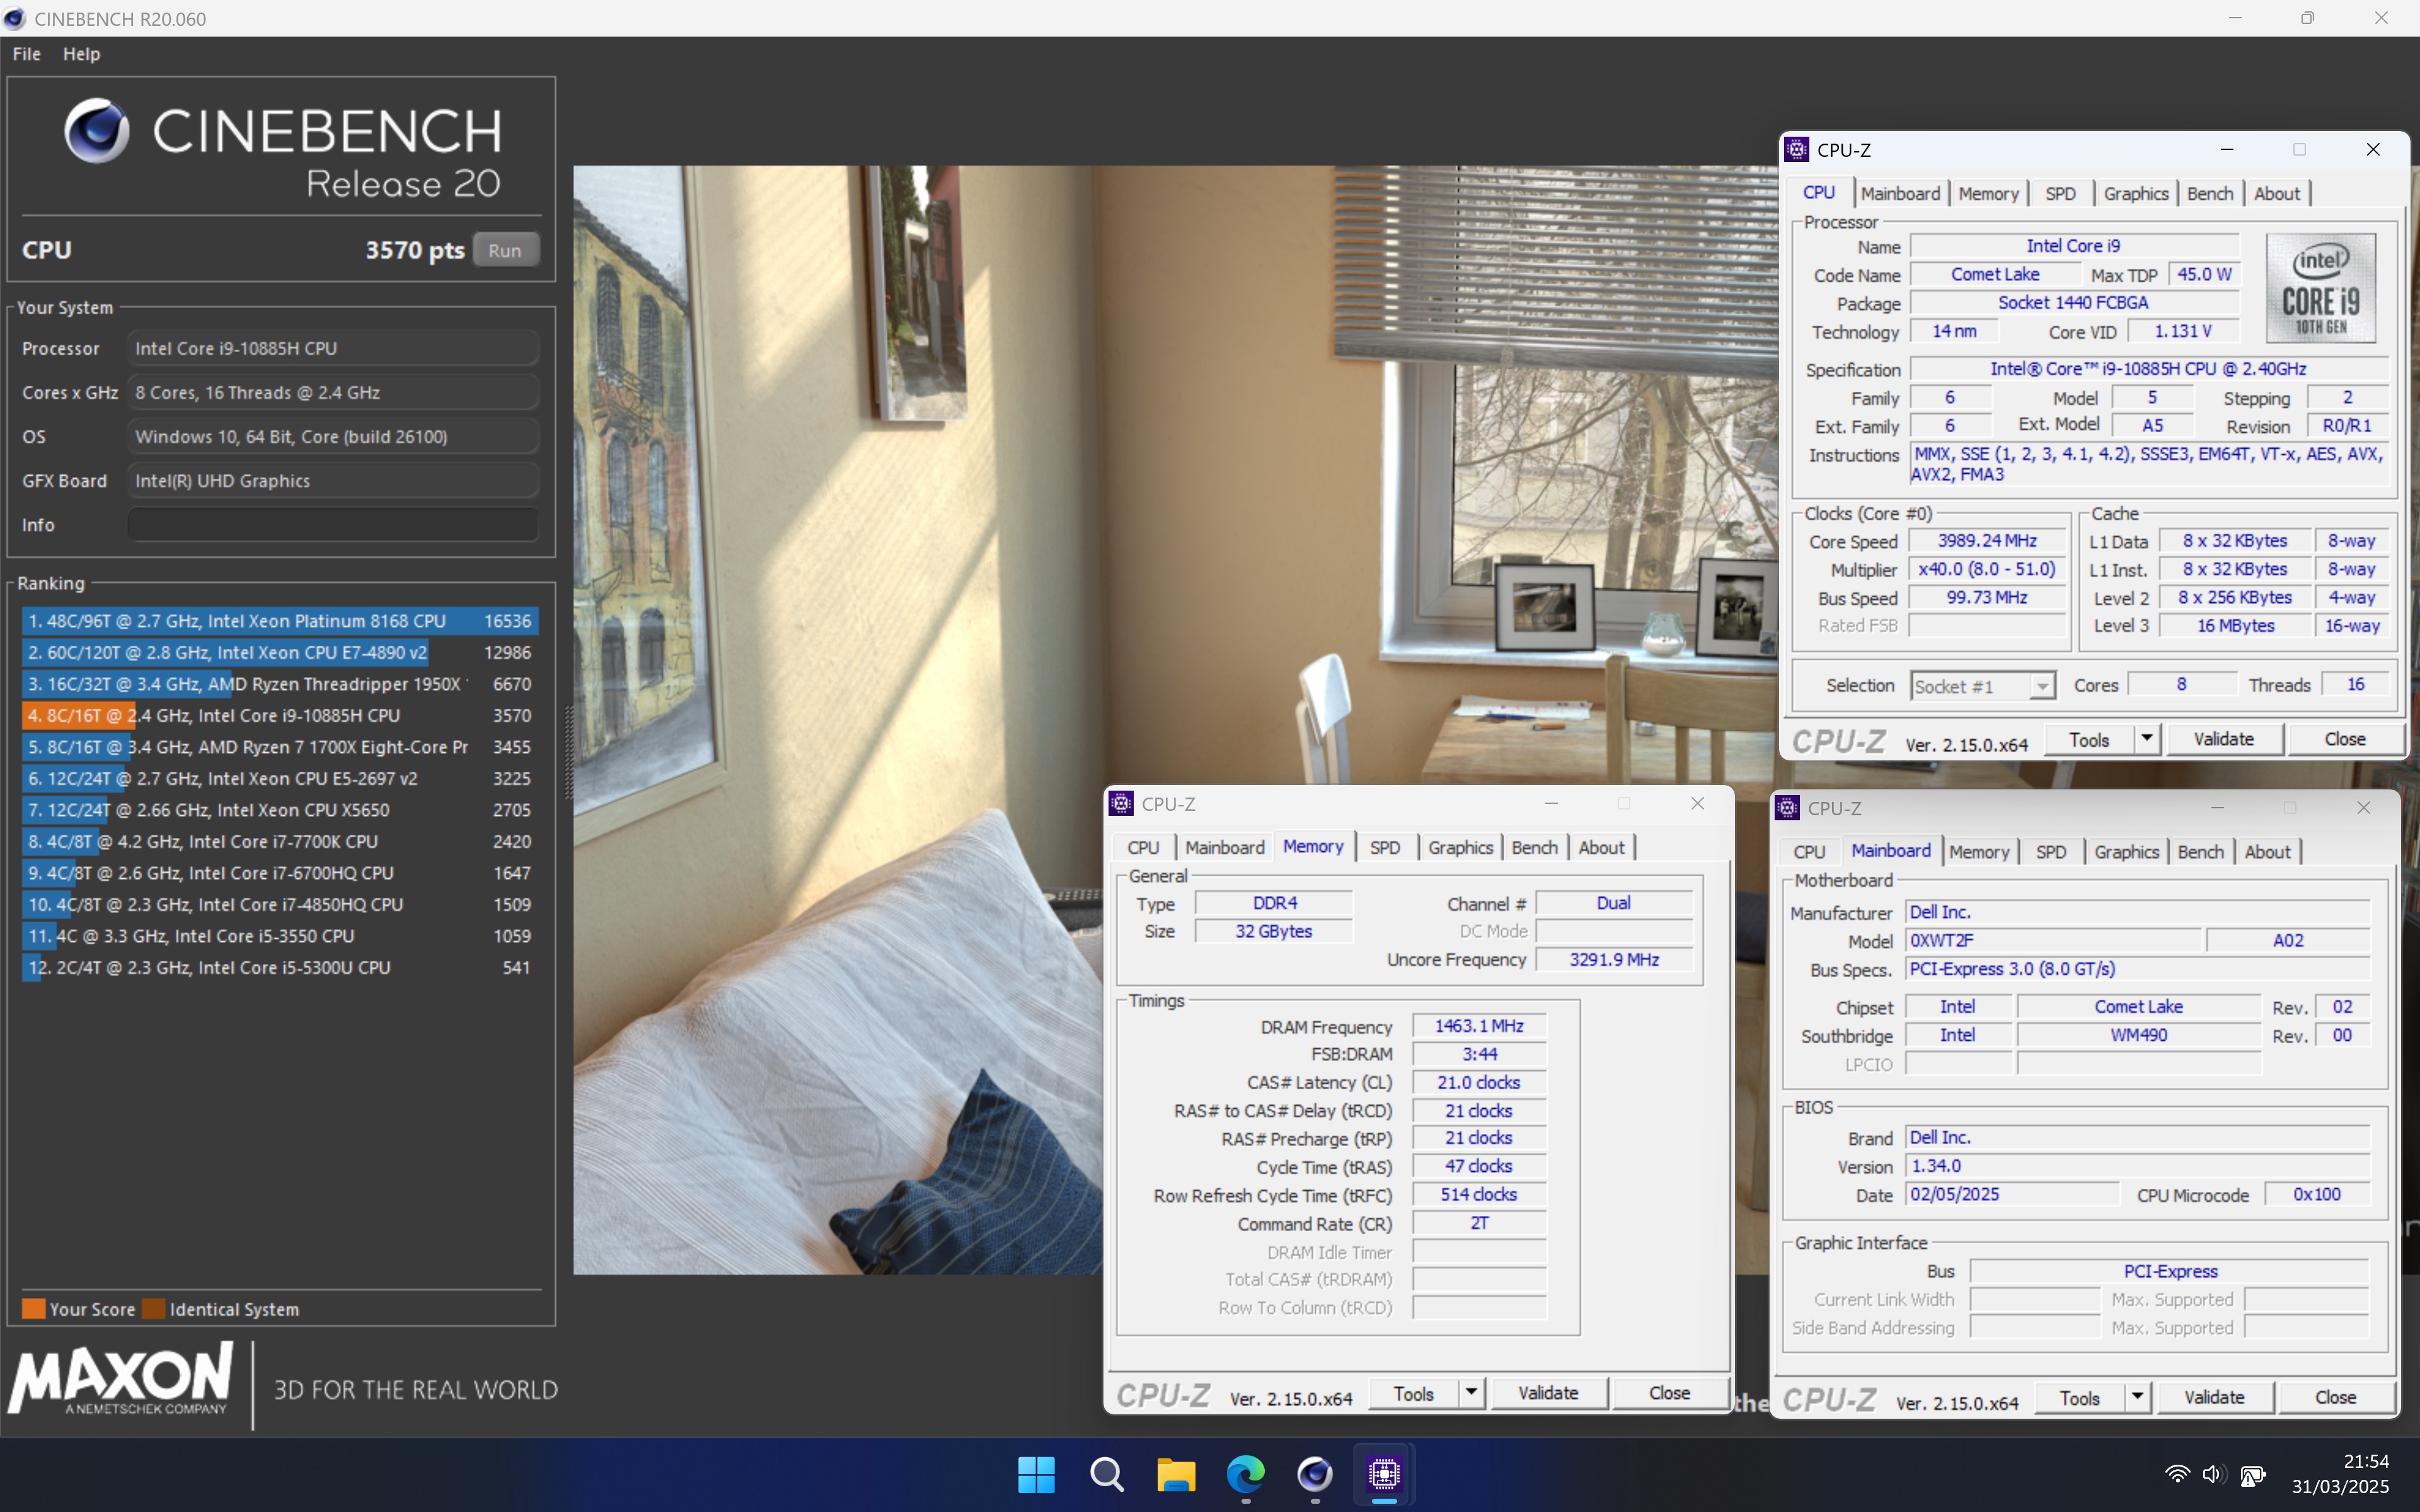
Task: Expand Tools dropdown arrow in top CPU-Z window
Action: tap(2147, 740)
